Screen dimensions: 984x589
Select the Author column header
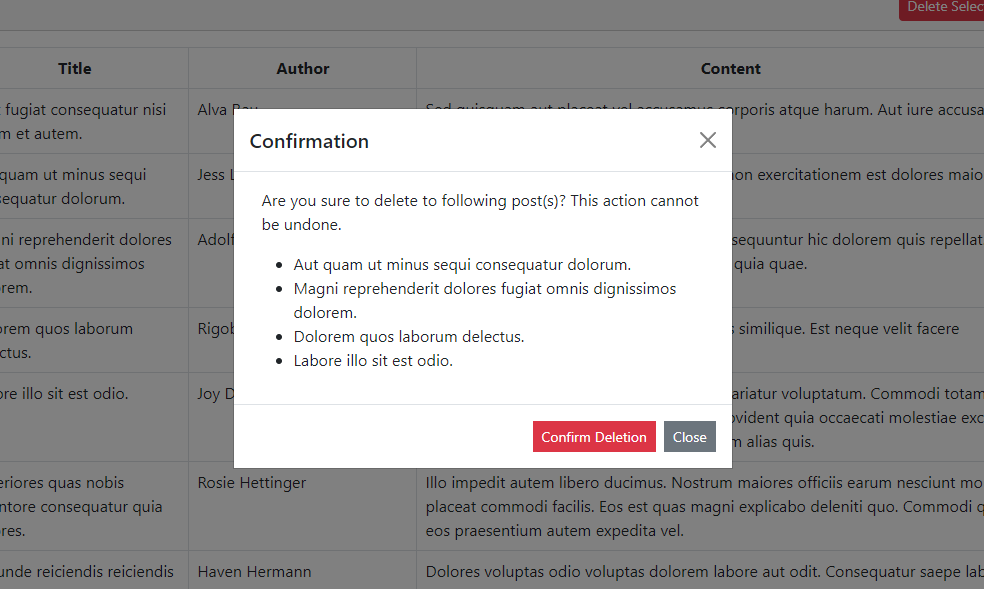(302, 68)
